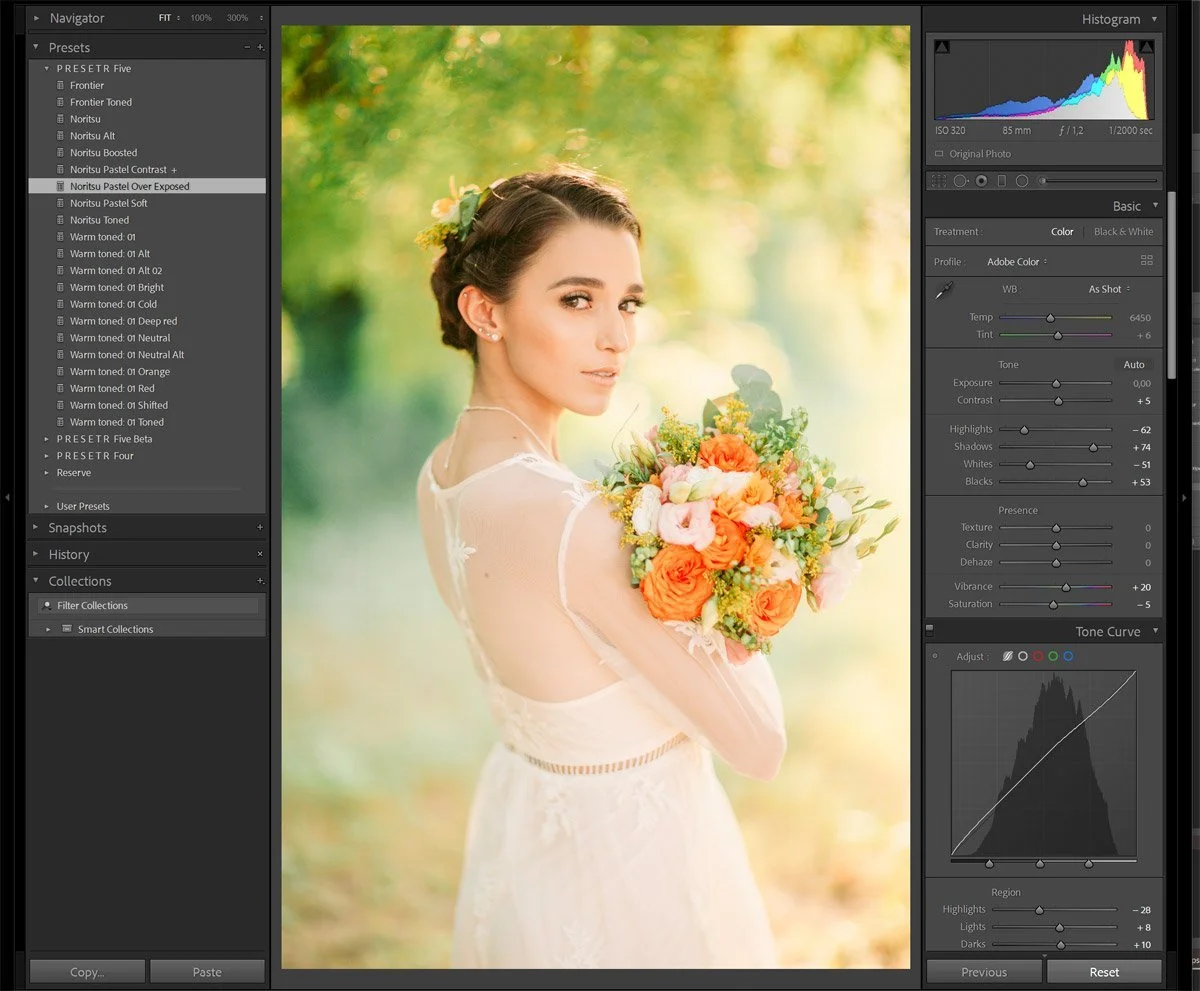1200x991 pixels.
Task: Toggle the Tone Curve panel switch
Action: coord(929,631)
